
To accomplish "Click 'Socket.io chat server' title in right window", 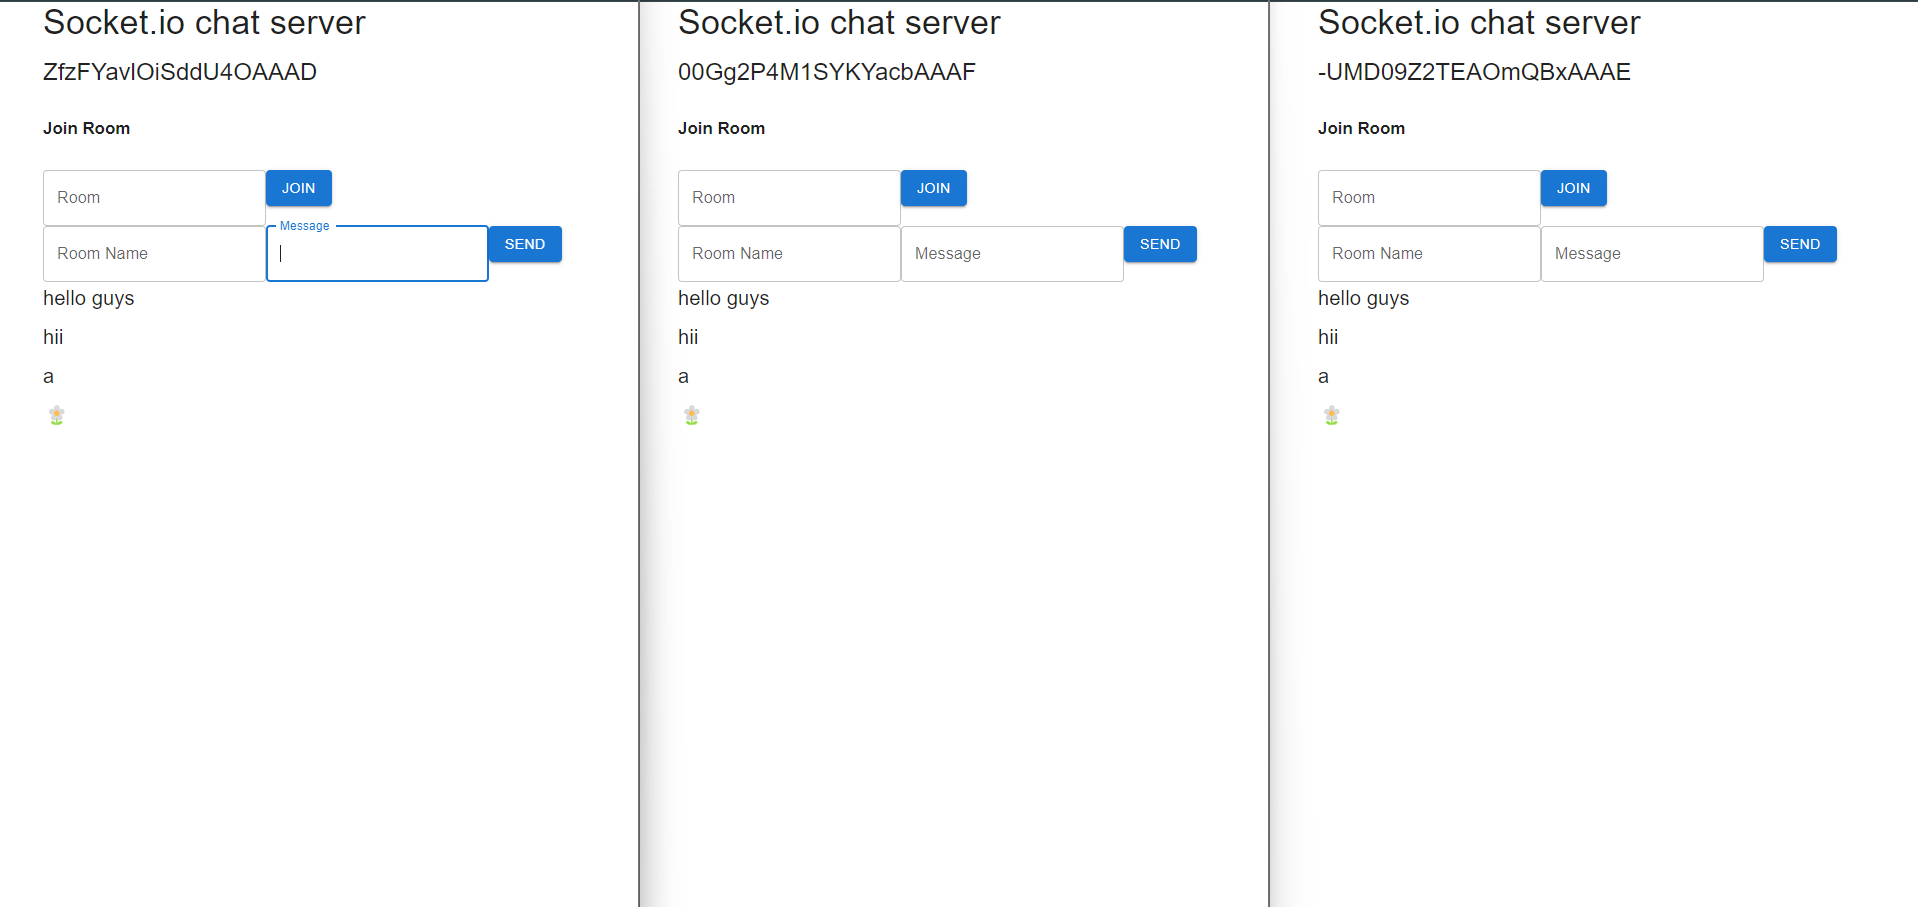I will click(x=1480, y=22).
